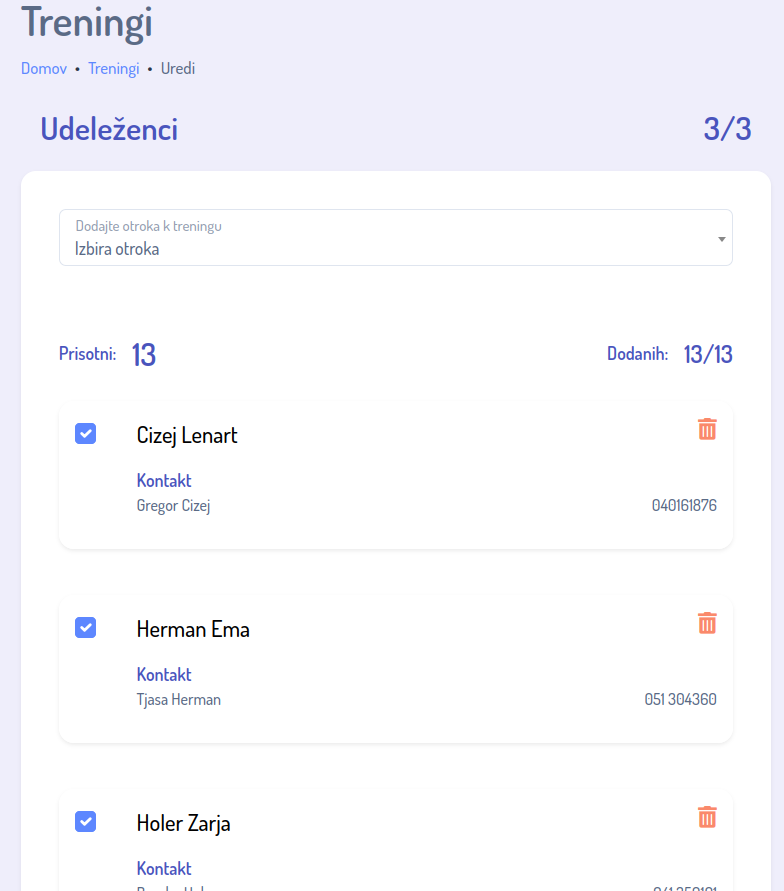This screenshot has height=891, width=784.
Task: Click phone number 040161876
Action: [684, 506]
